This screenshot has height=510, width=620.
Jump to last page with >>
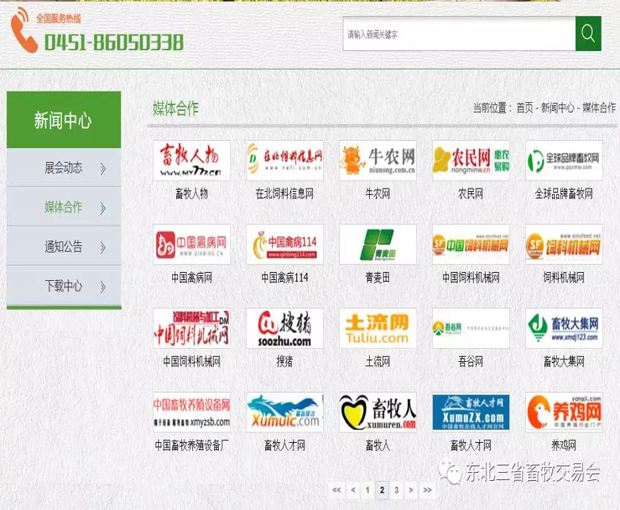pos(427,490)
